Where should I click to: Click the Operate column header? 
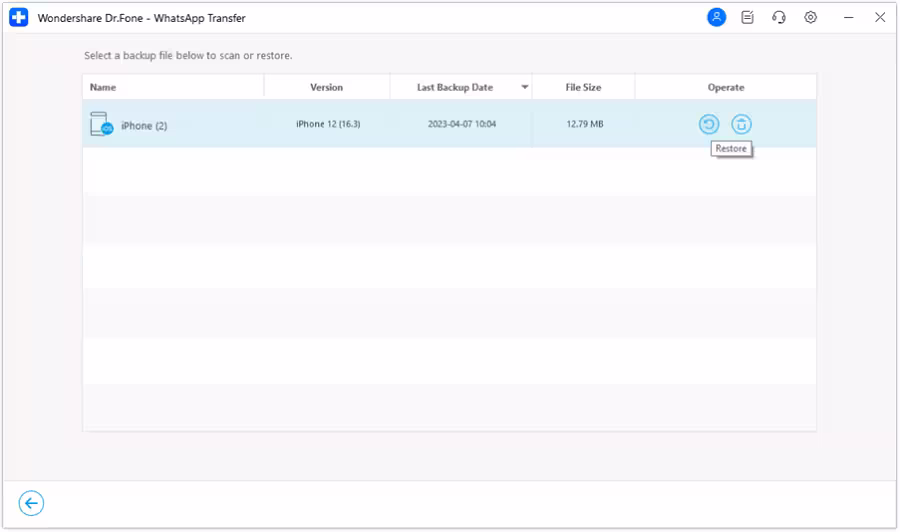[726, 87]
